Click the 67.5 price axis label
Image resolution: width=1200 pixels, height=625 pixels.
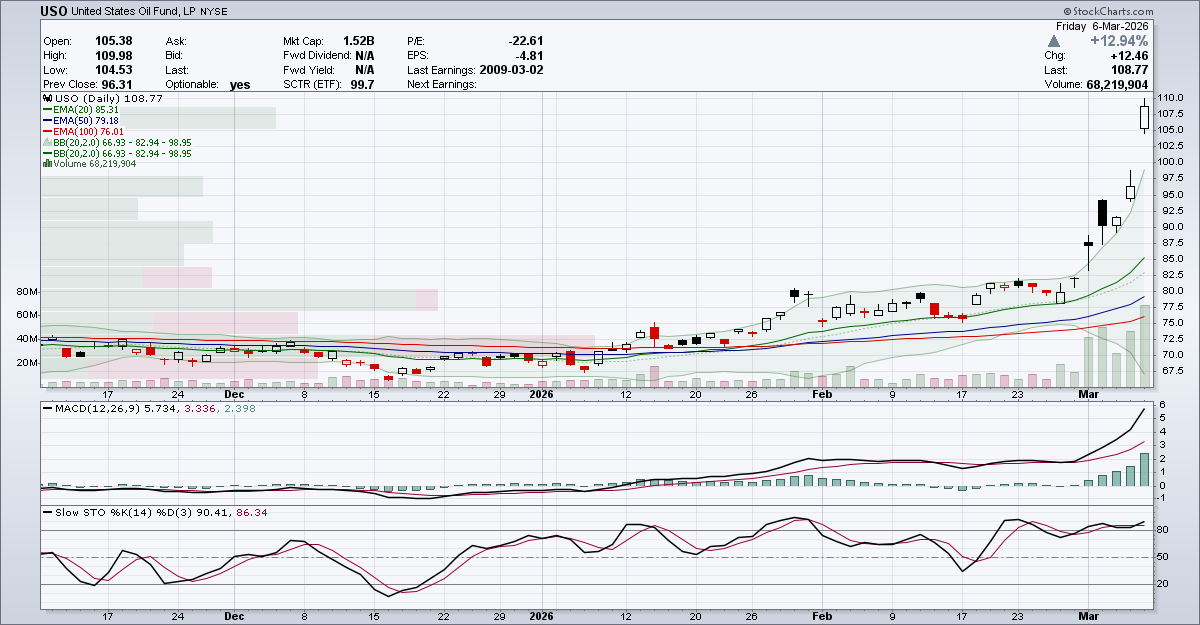(x=1172, y=371)
